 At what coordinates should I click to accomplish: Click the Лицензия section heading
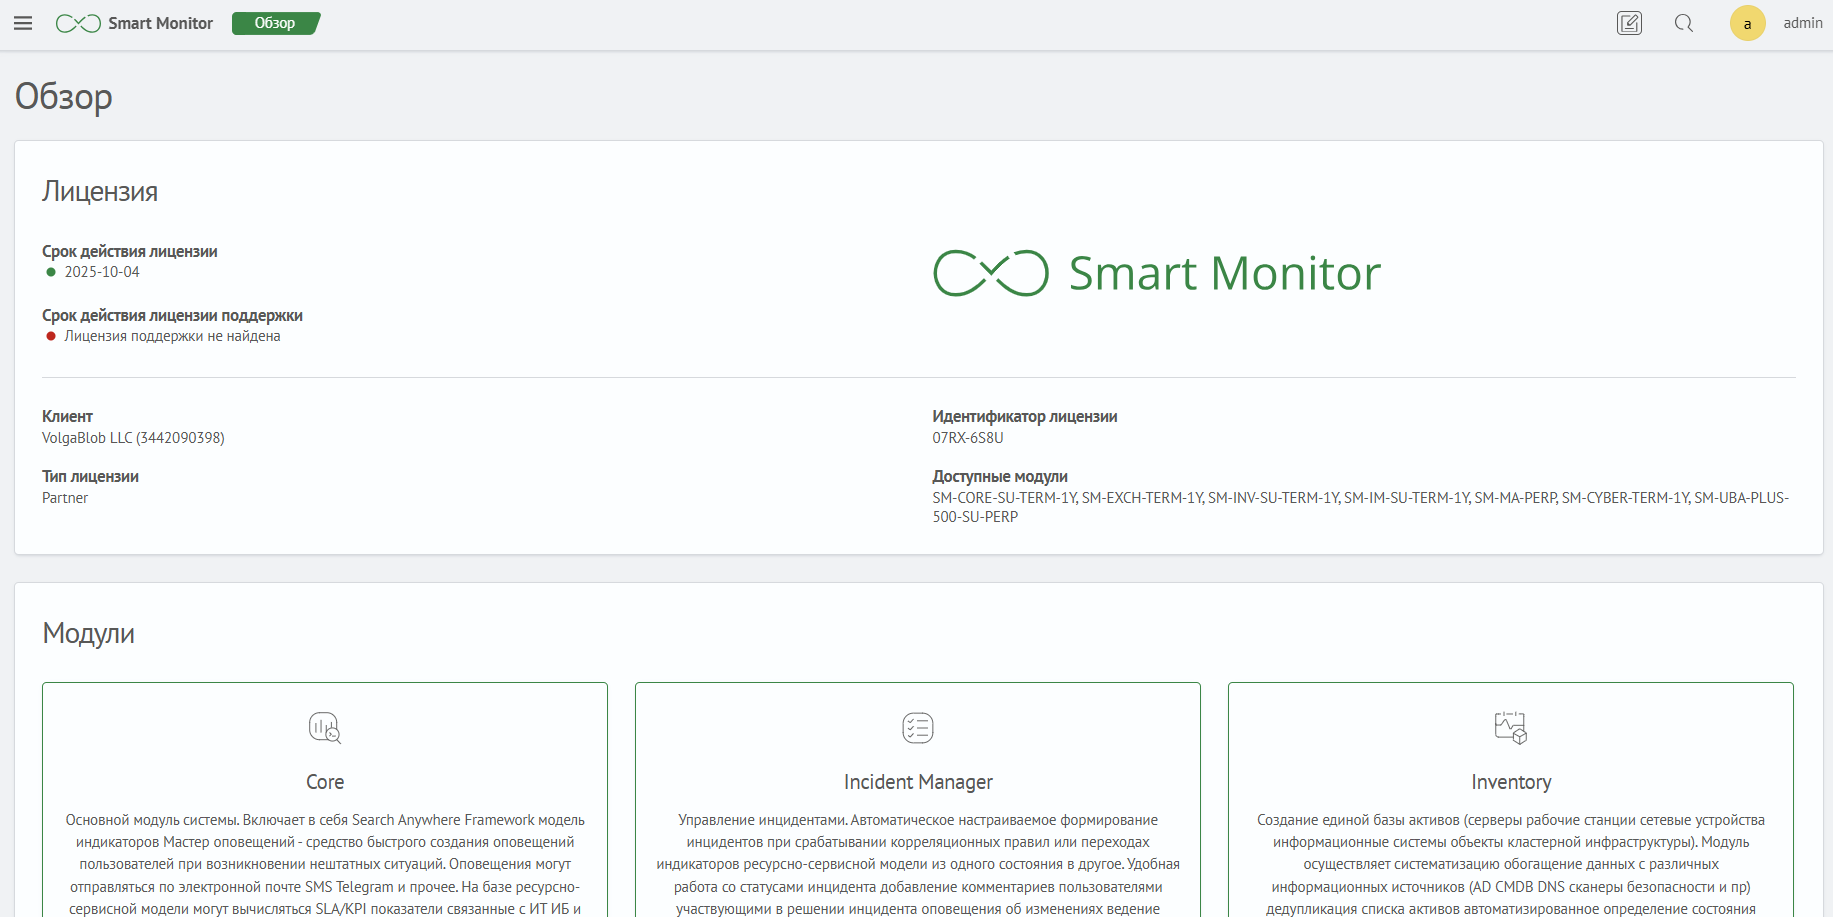(100, 191)
